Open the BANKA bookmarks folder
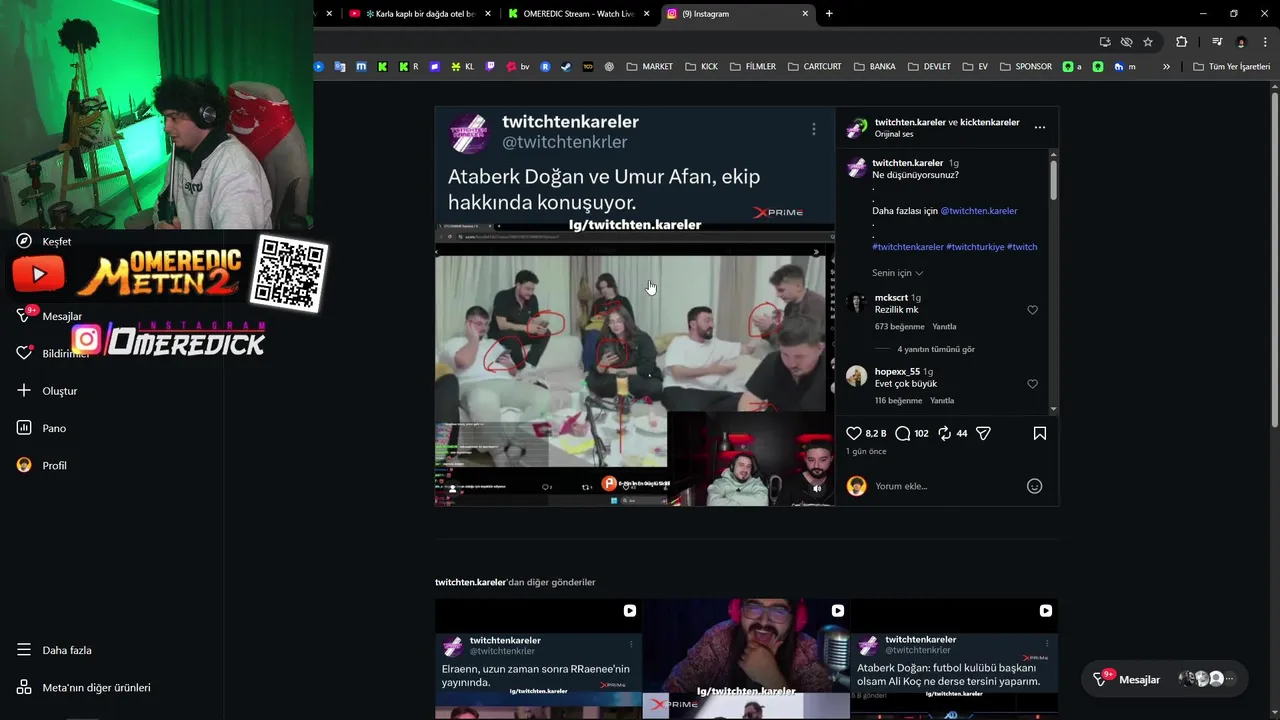This screenshot has height=720, width=1280. point(875,67)
